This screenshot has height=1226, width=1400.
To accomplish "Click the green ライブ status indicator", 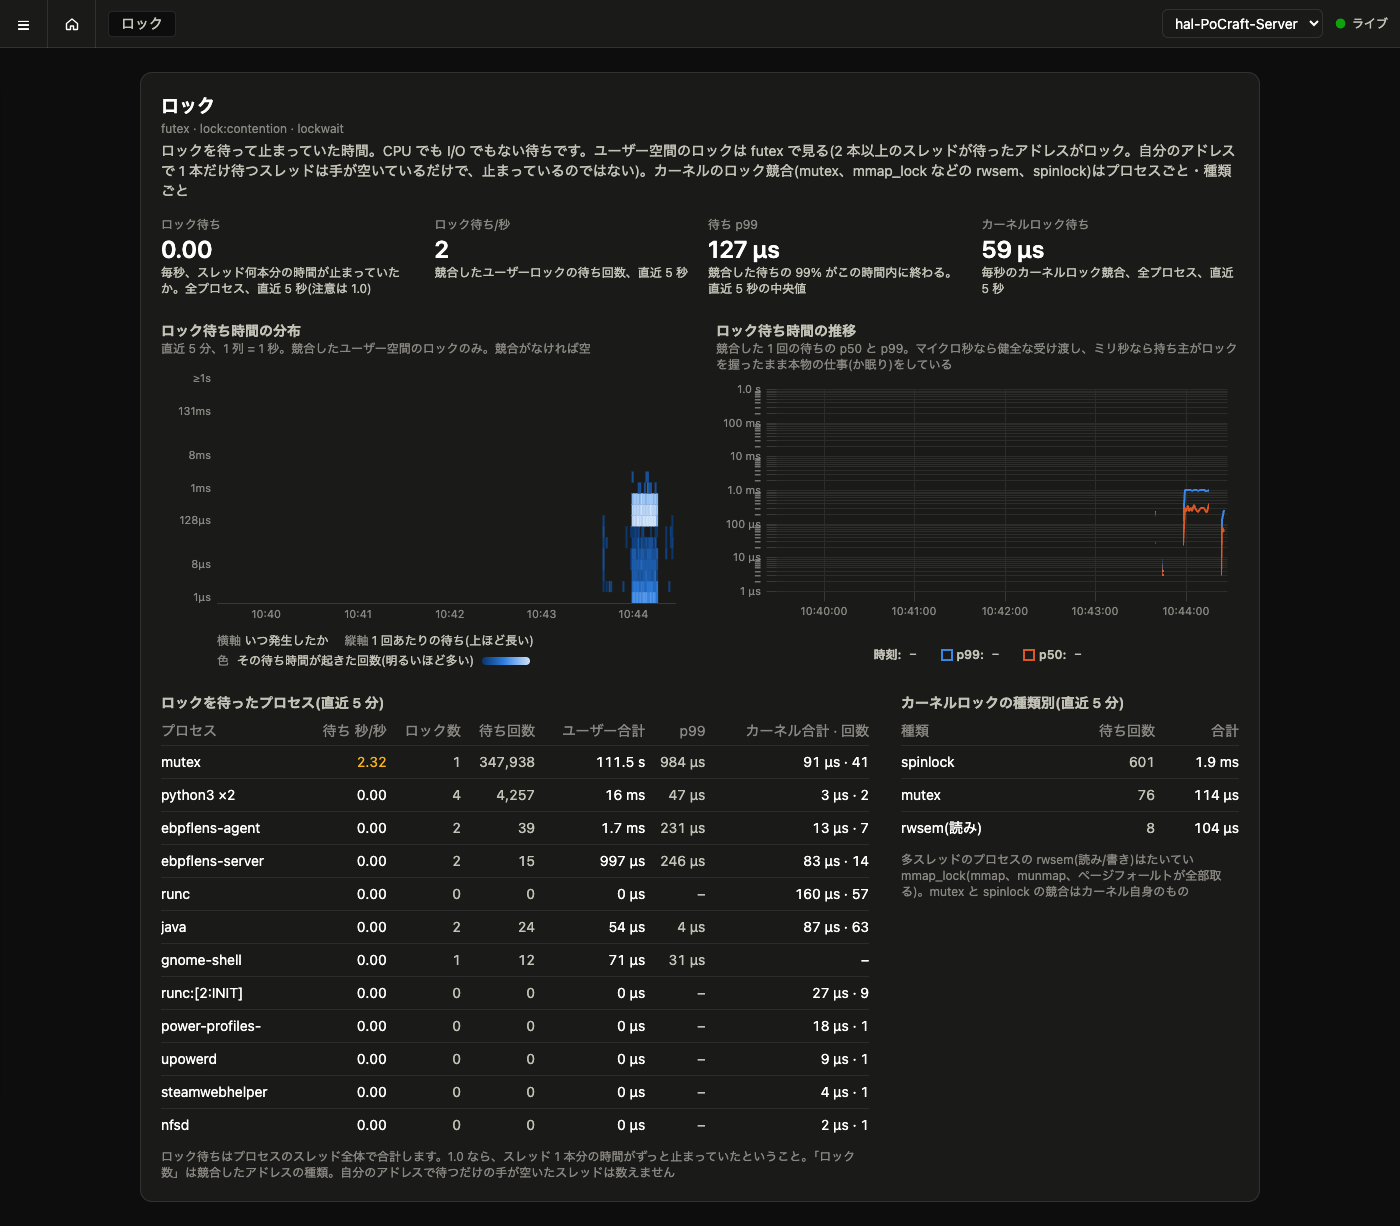I will [1362, 24].
